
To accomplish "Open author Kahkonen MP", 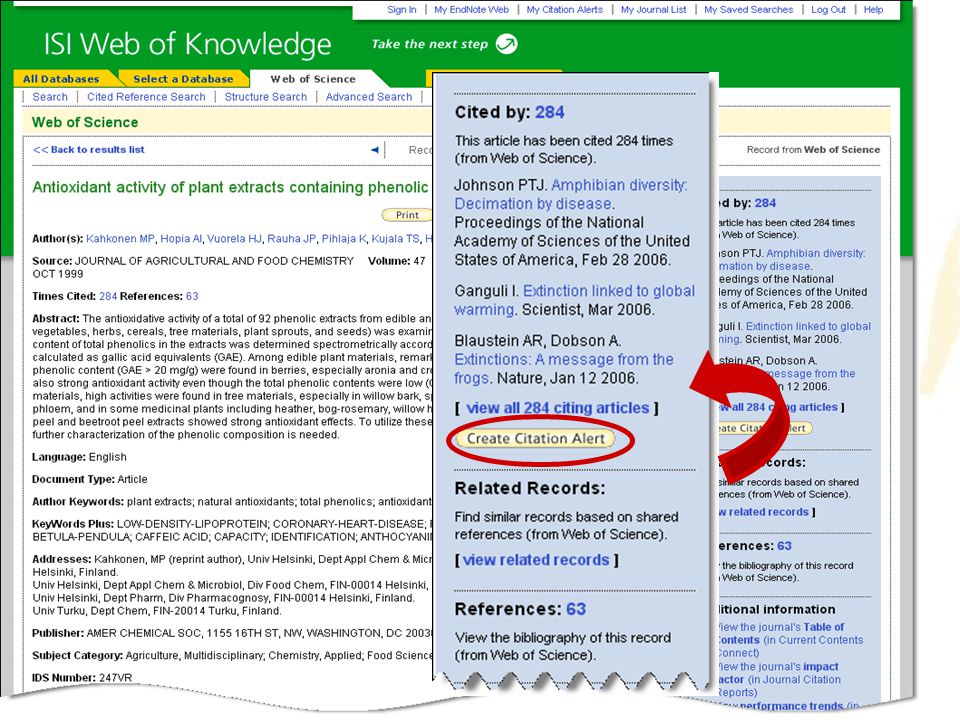I will (x=120, y=239).
